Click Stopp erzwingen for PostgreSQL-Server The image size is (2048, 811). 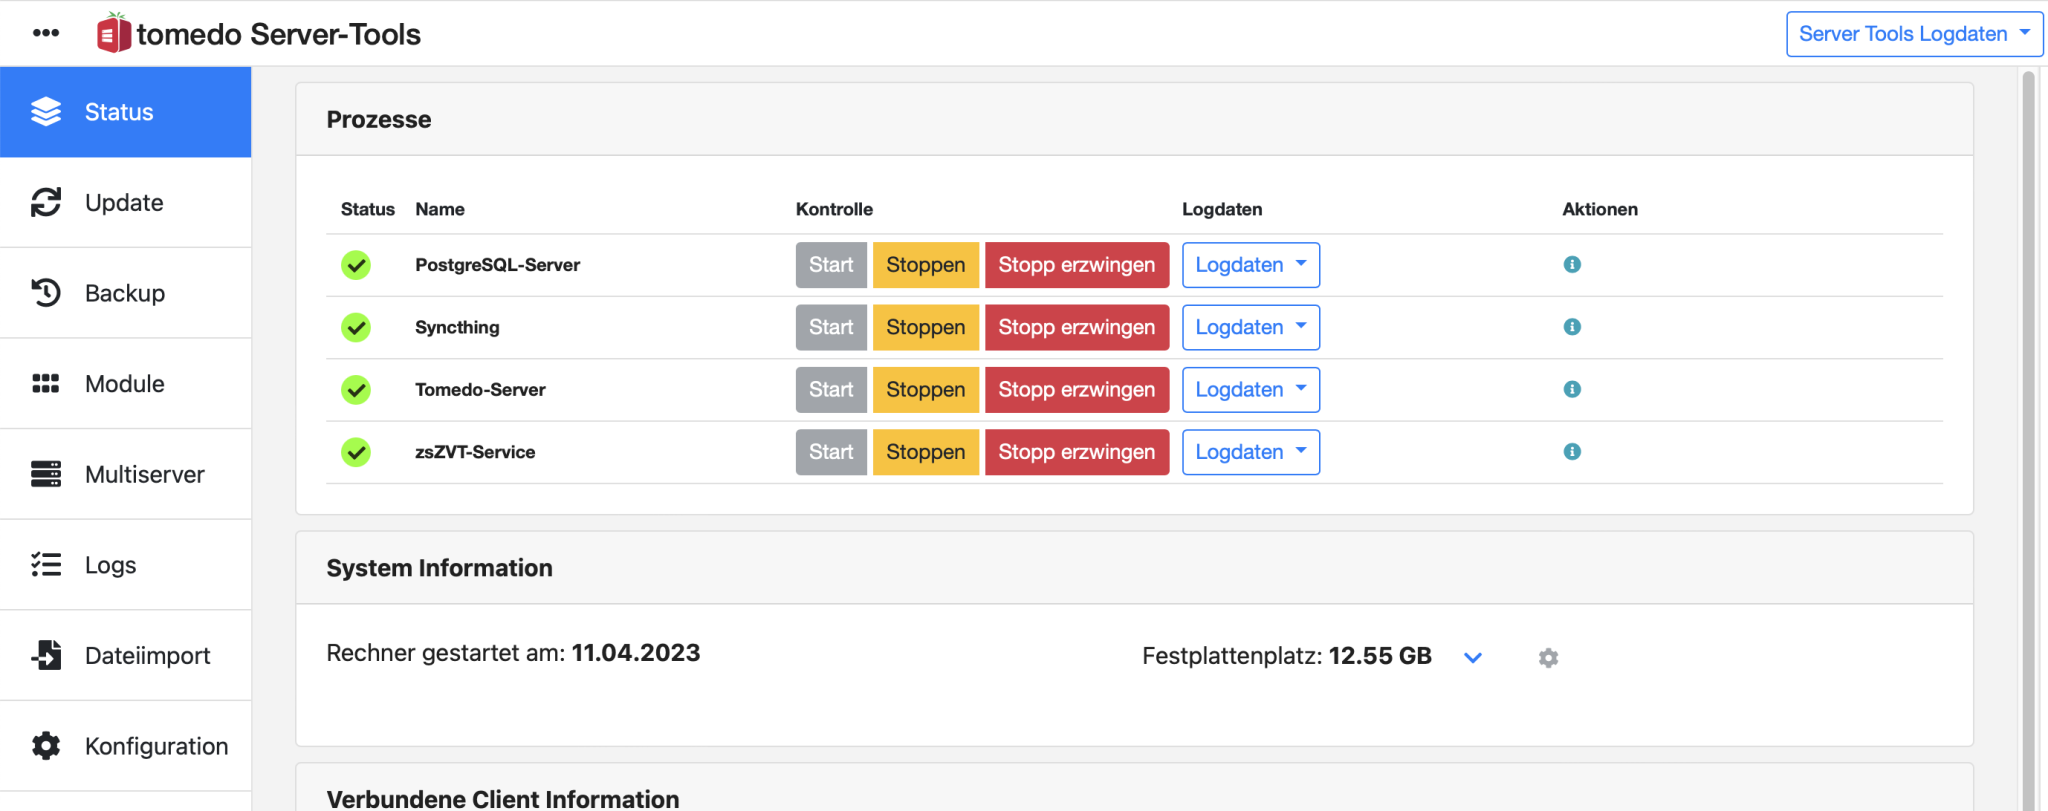1077,265
